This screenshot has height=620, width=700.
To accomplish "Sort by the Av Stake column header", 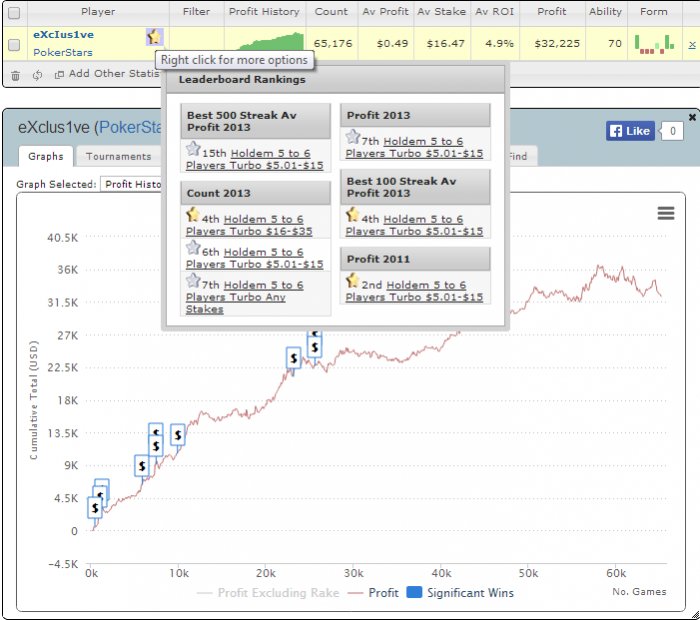I will pos(442,12).
